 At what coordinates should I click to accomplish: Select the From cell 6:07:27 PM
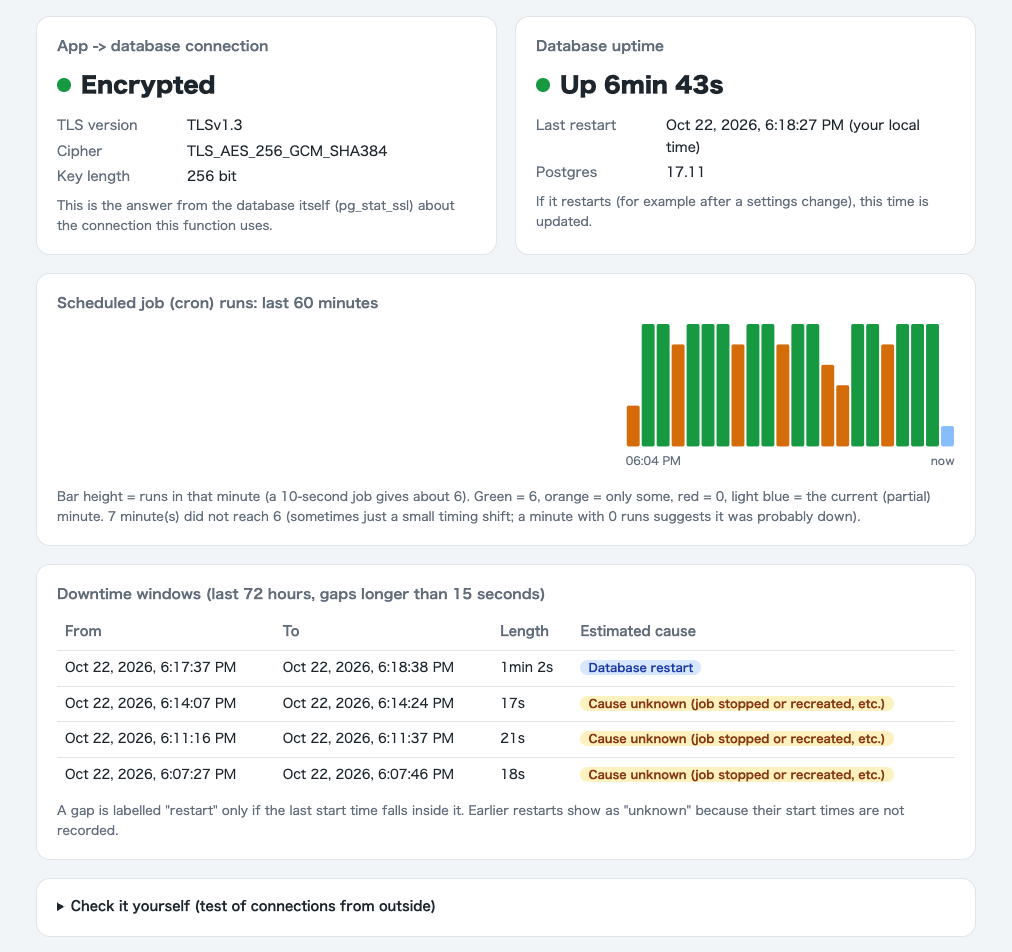point(150,775)
